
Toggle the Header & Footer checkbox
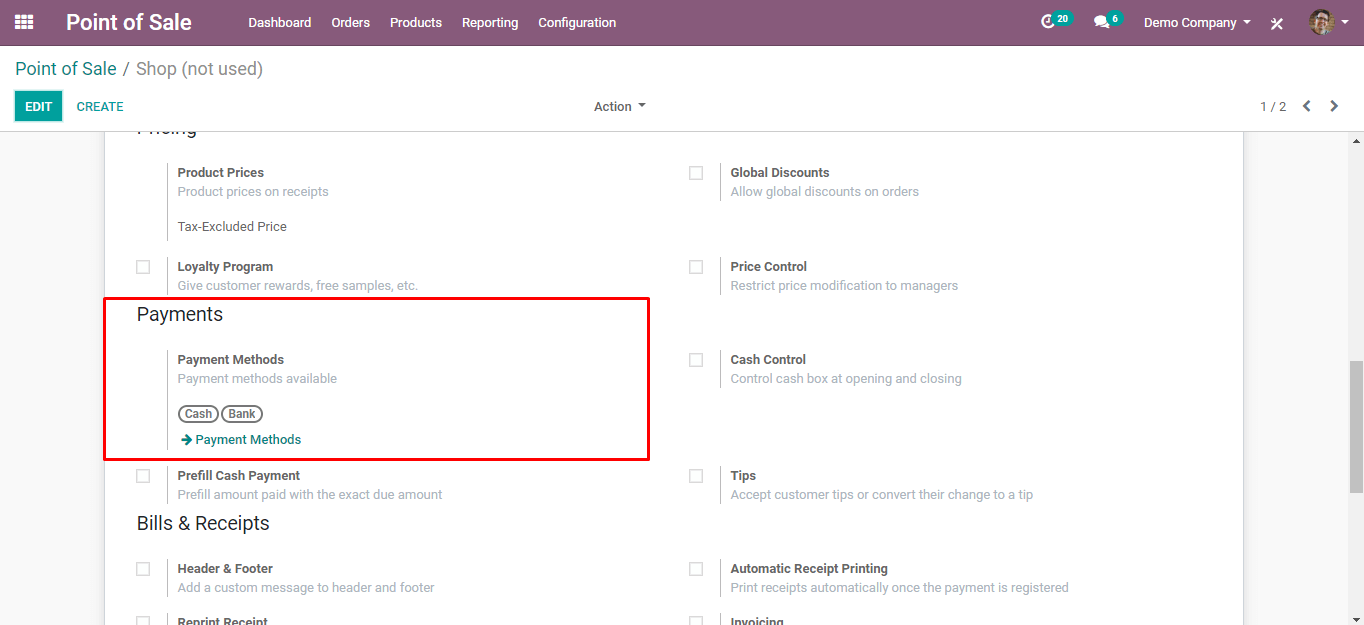(x=143, y=569)
